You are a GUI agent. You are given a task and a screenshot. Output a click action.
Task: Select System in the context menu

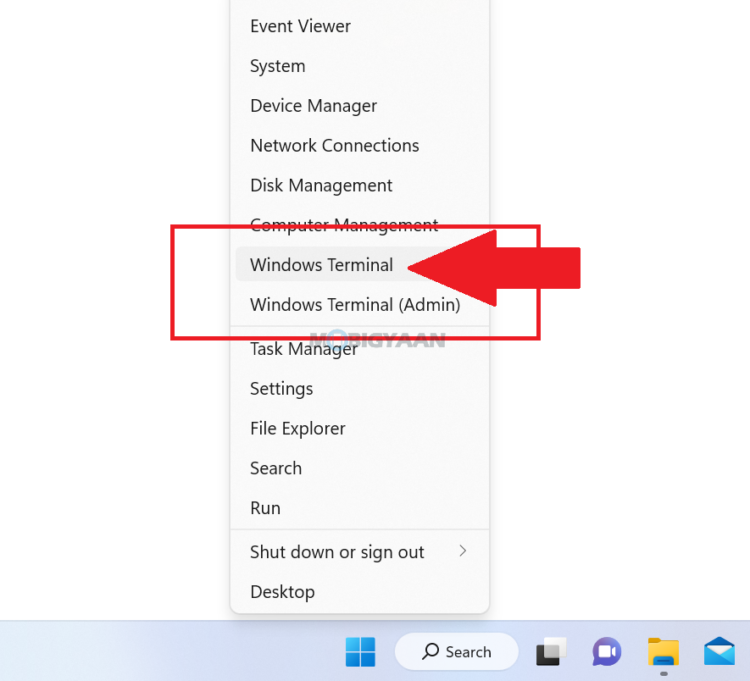[x=360, y=66]
